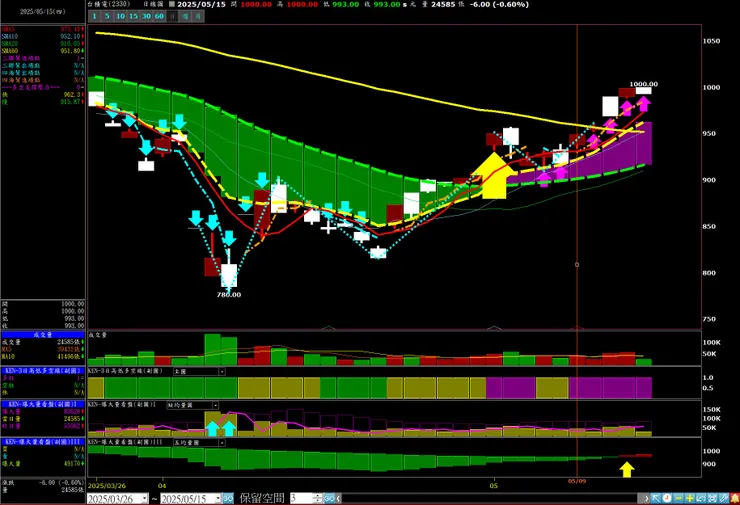This screenshot has height=505, width=740.
Task: Click the 1050 price axis label
Action: pos(711,41)
